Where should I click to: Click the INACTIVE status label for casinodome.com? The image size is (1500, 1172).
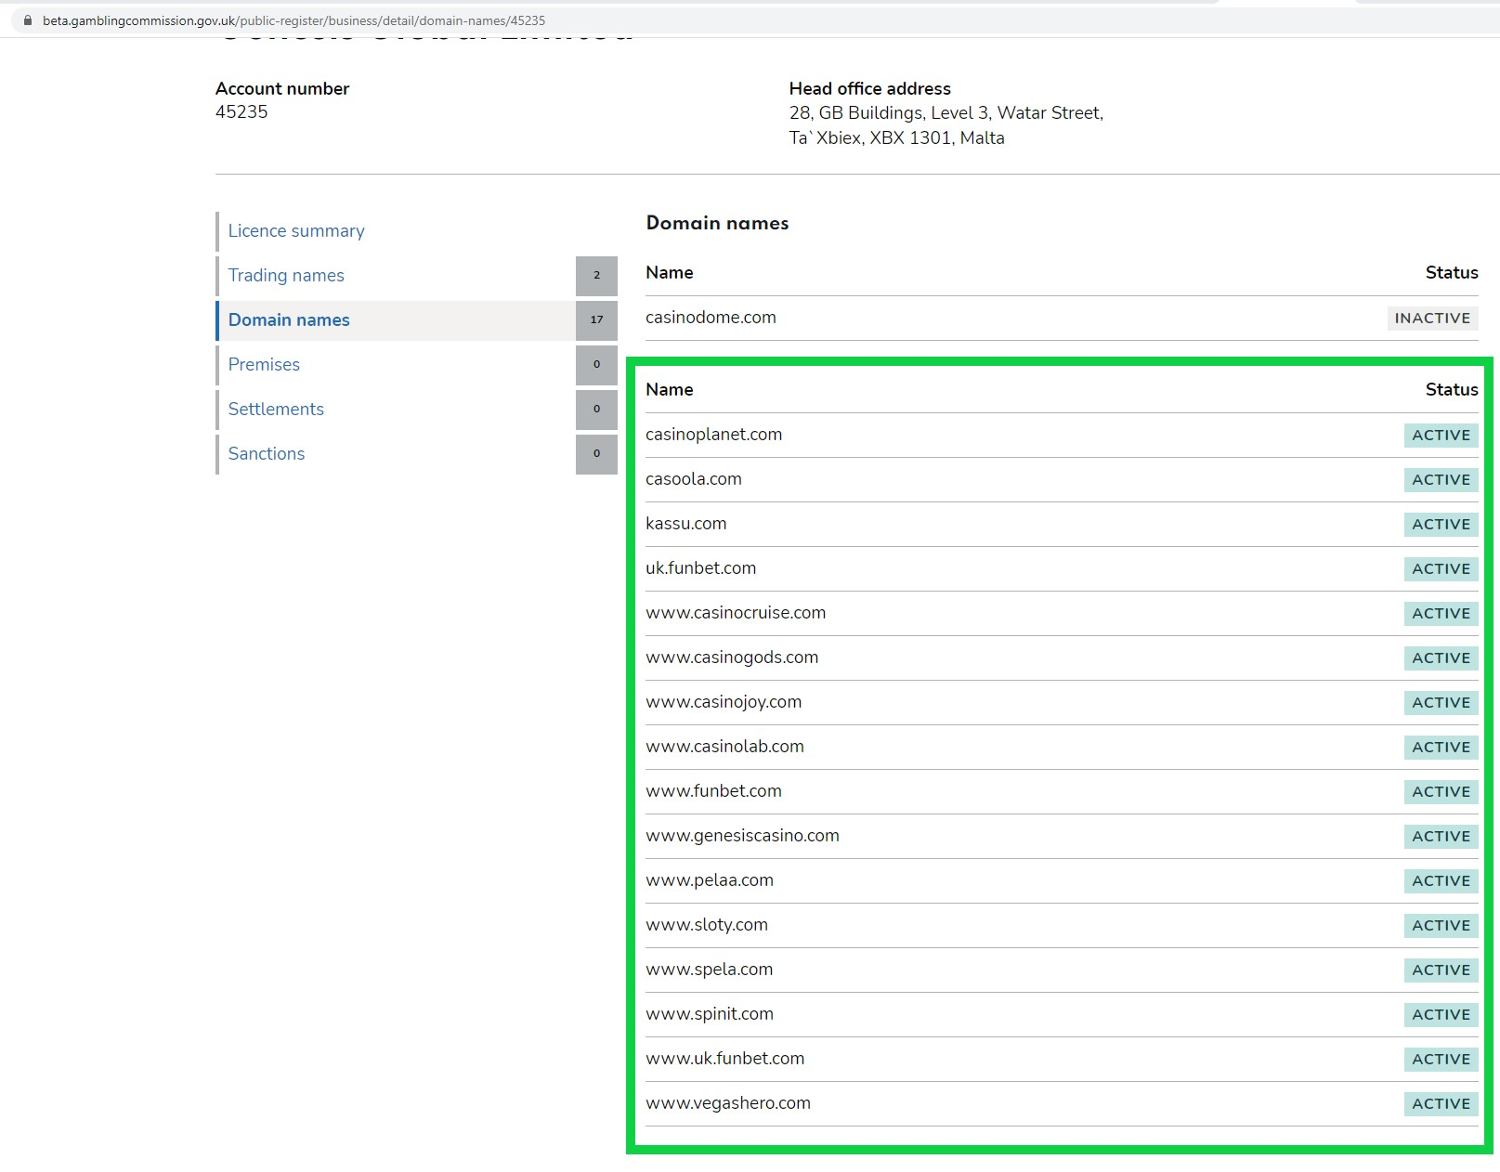[x=1432, y=318]
